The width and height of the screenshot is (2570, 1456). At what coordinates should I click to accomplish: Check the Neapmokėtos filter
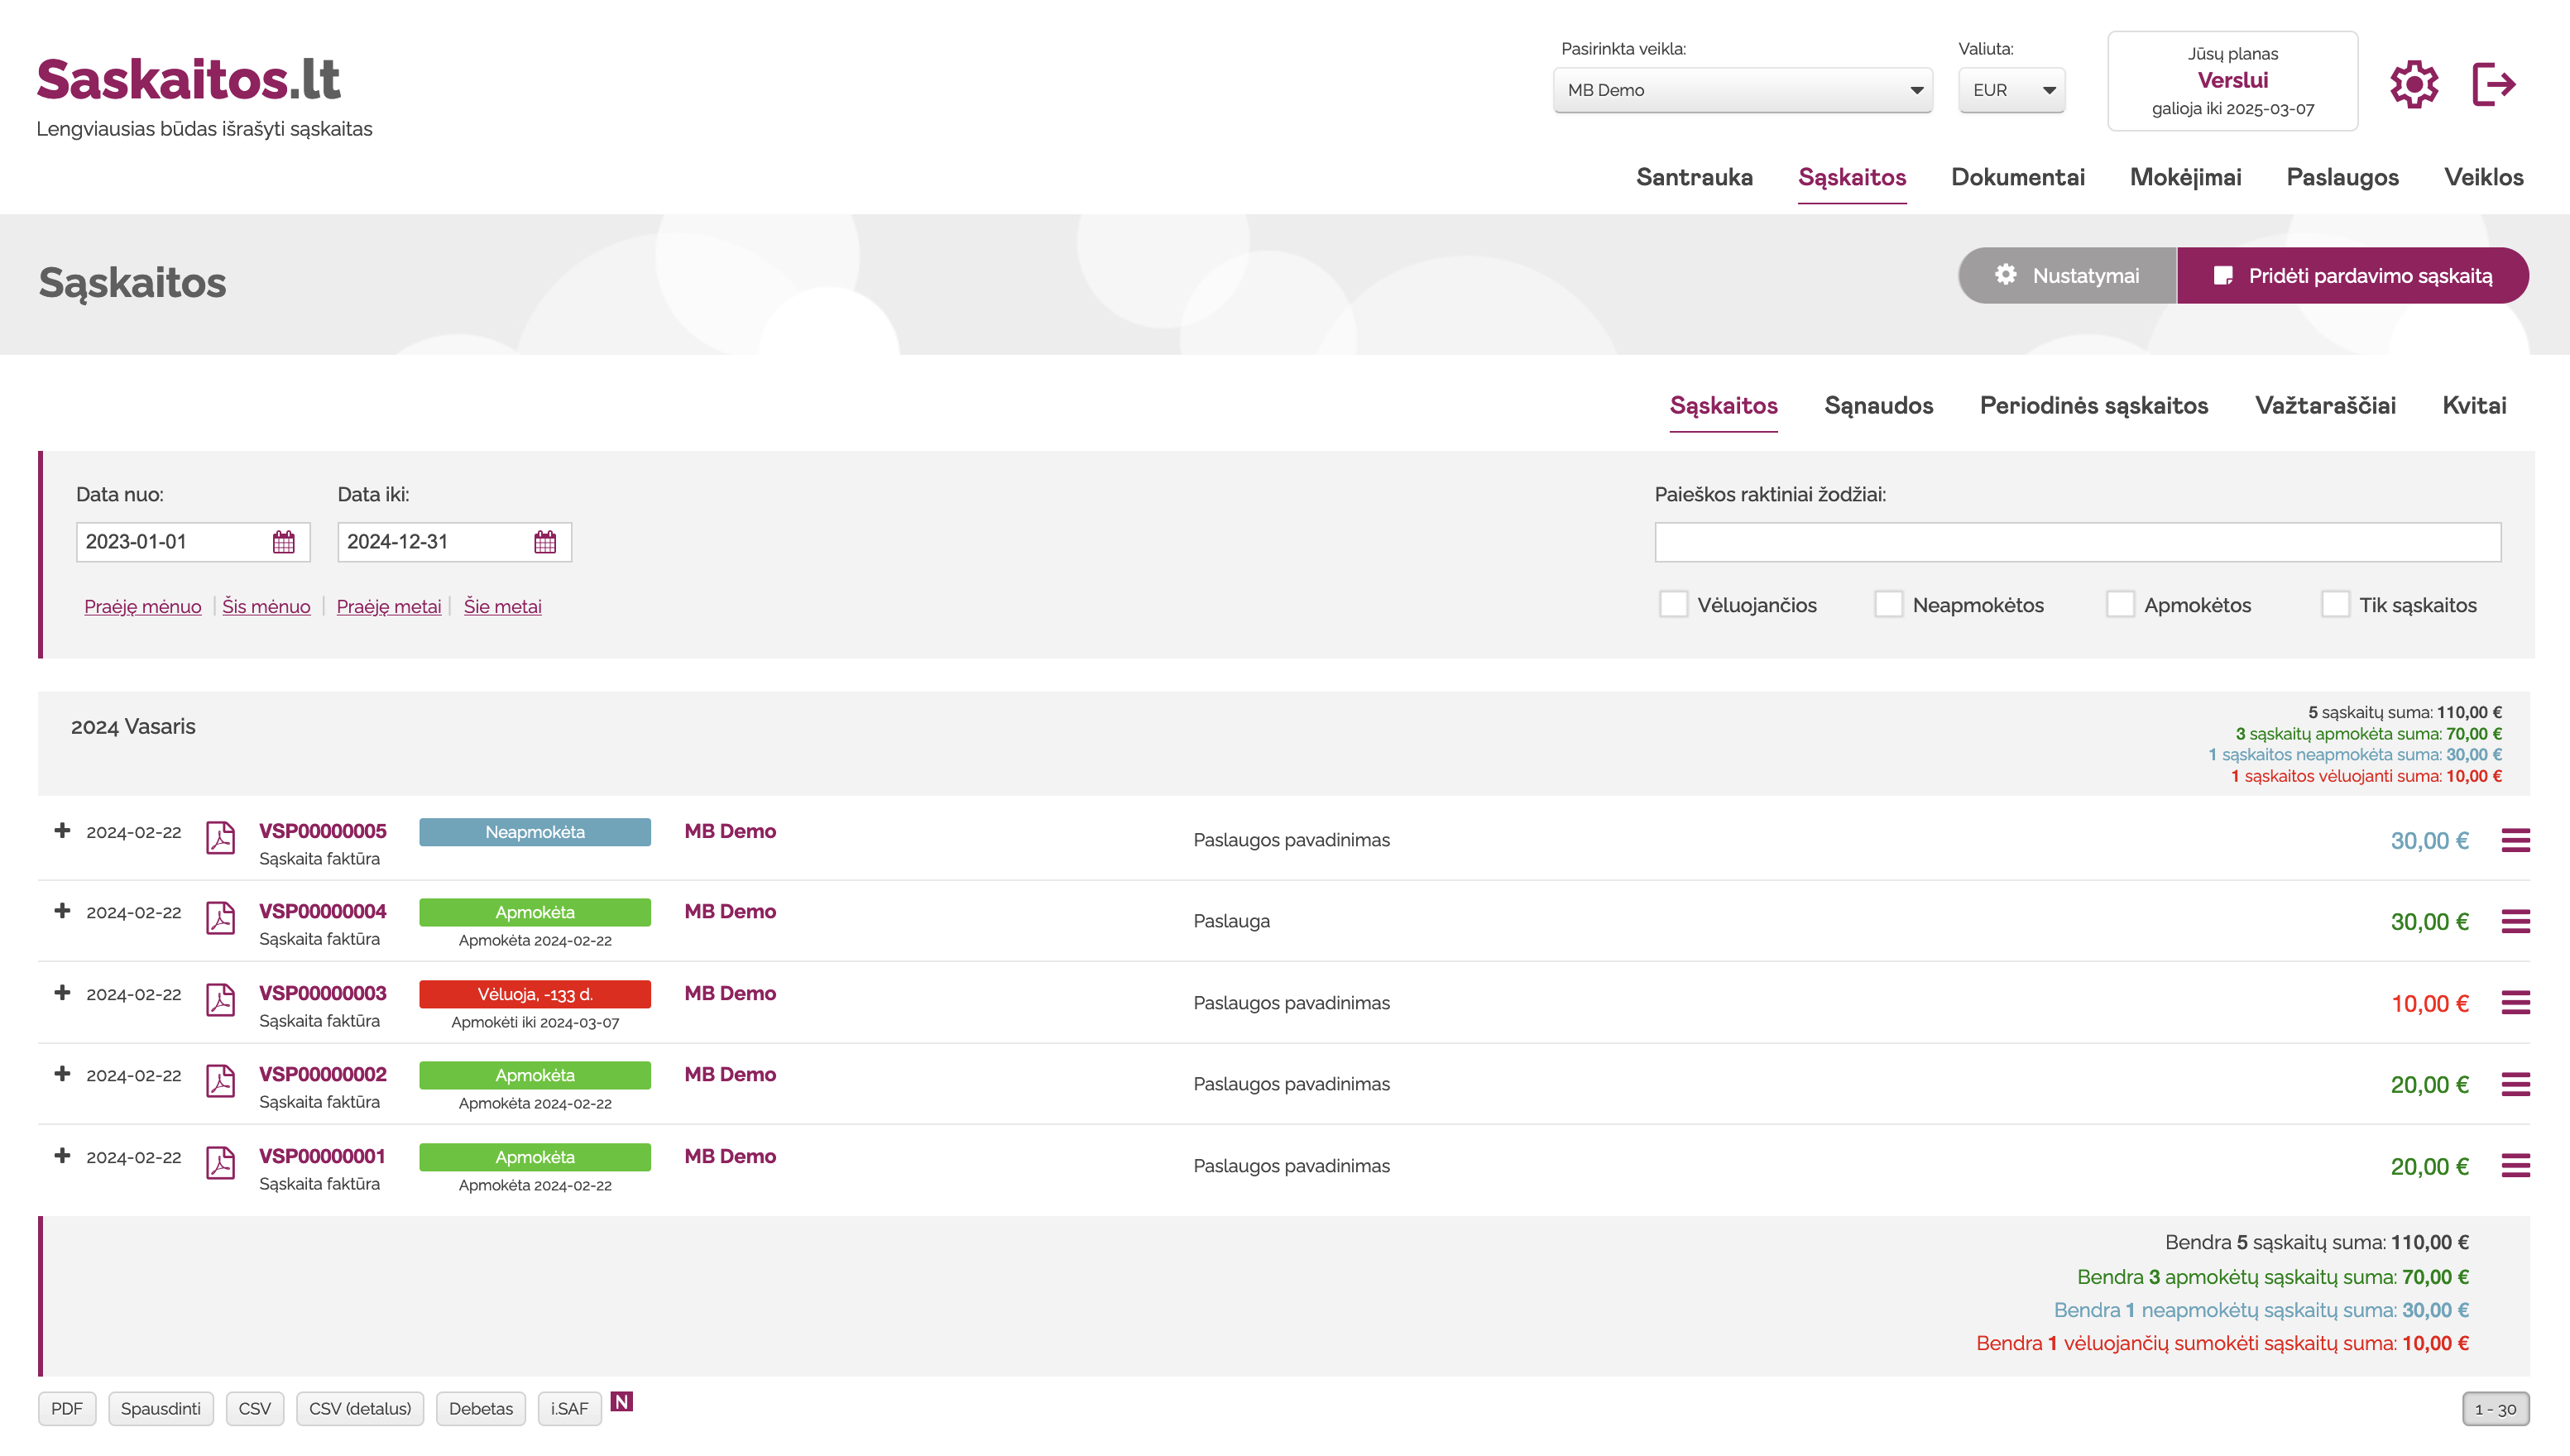pos(1888,605)
